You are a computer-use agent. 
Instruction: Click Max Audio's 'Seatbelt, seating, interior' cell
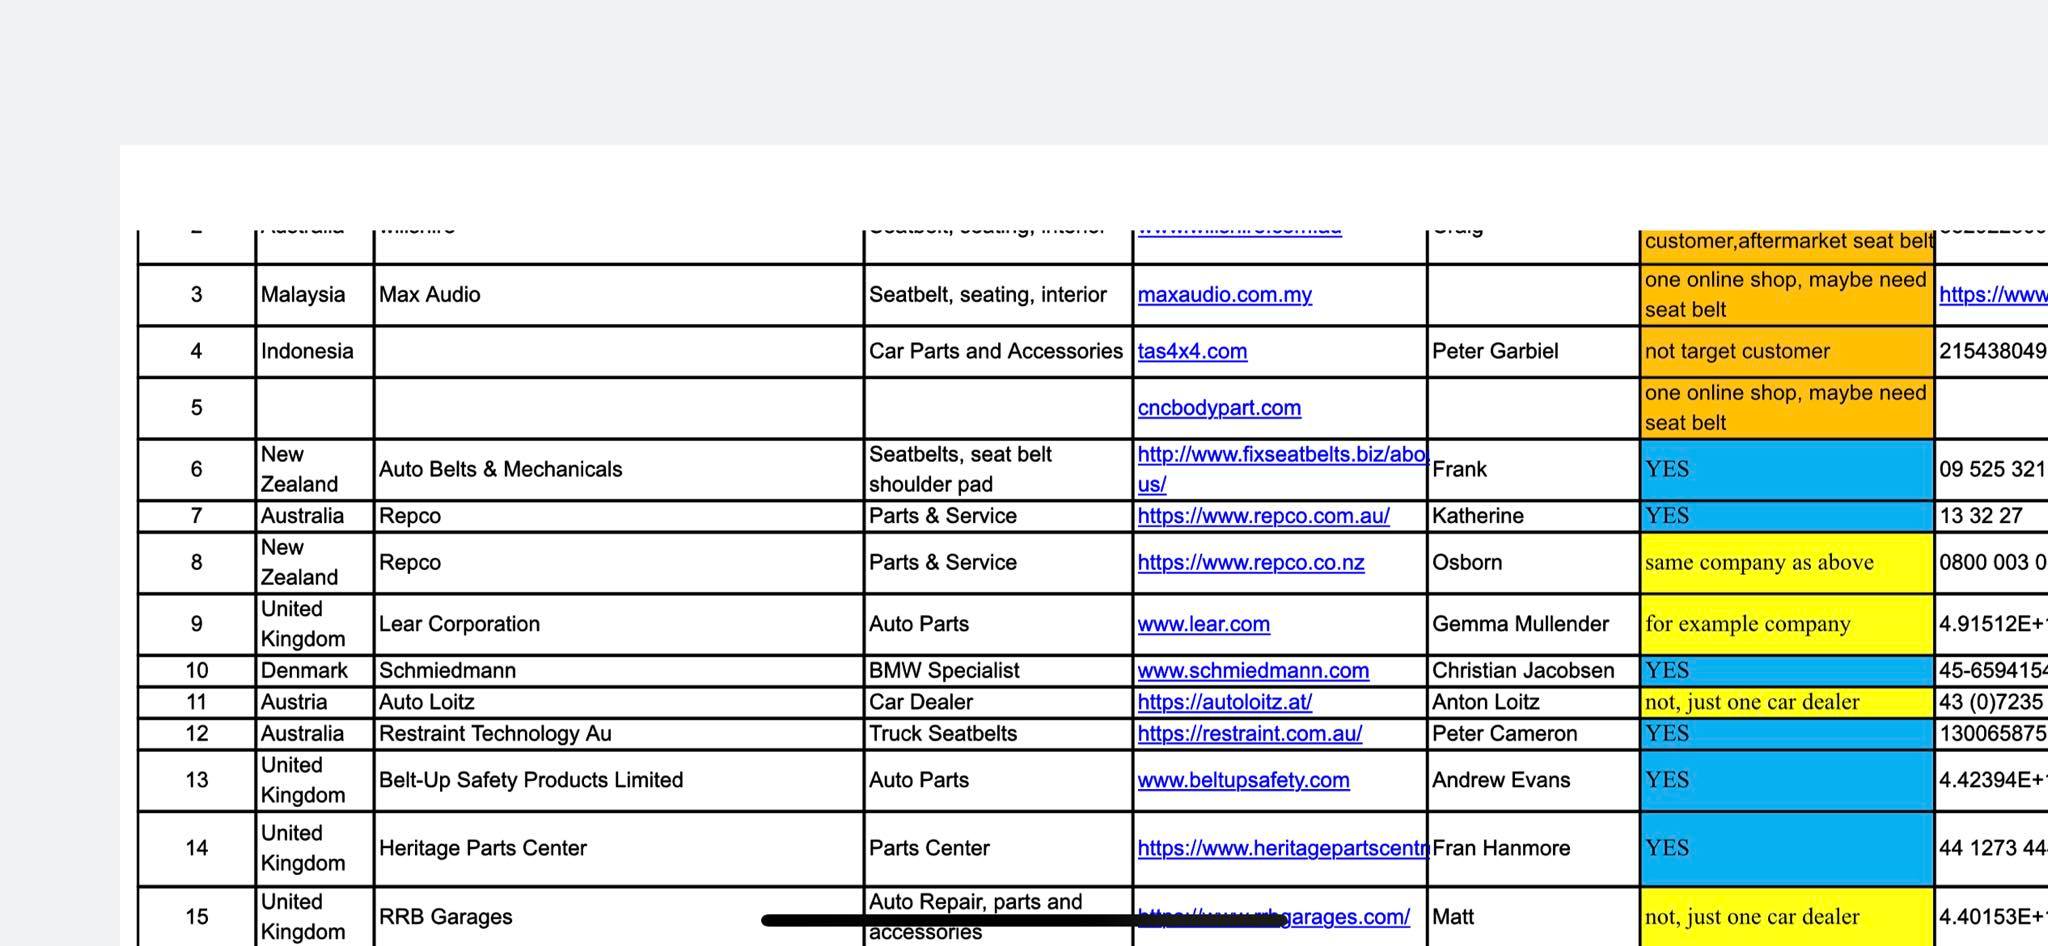(998, 295)
